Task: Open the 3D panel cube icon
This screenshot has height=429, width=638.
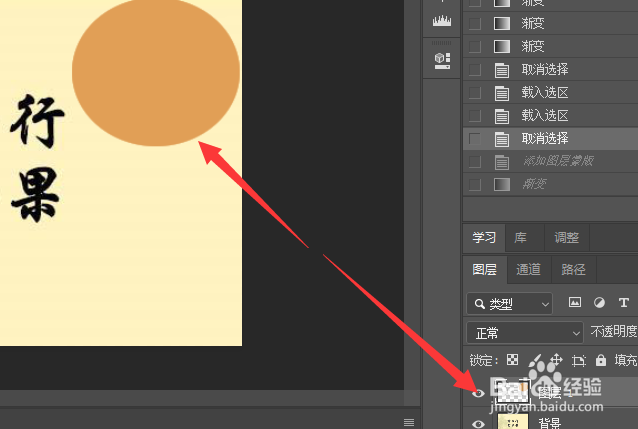Action: coord(442,60)
